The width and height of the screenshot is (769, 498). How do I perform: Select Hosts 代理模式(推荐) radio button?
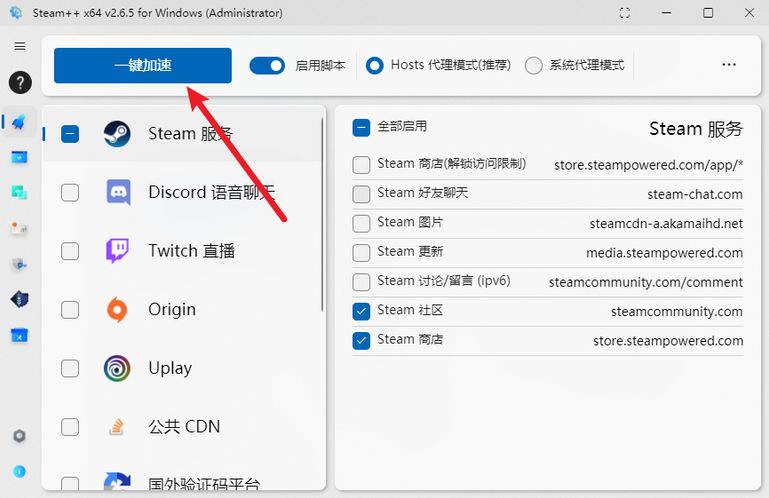click(x=374, y=65)
